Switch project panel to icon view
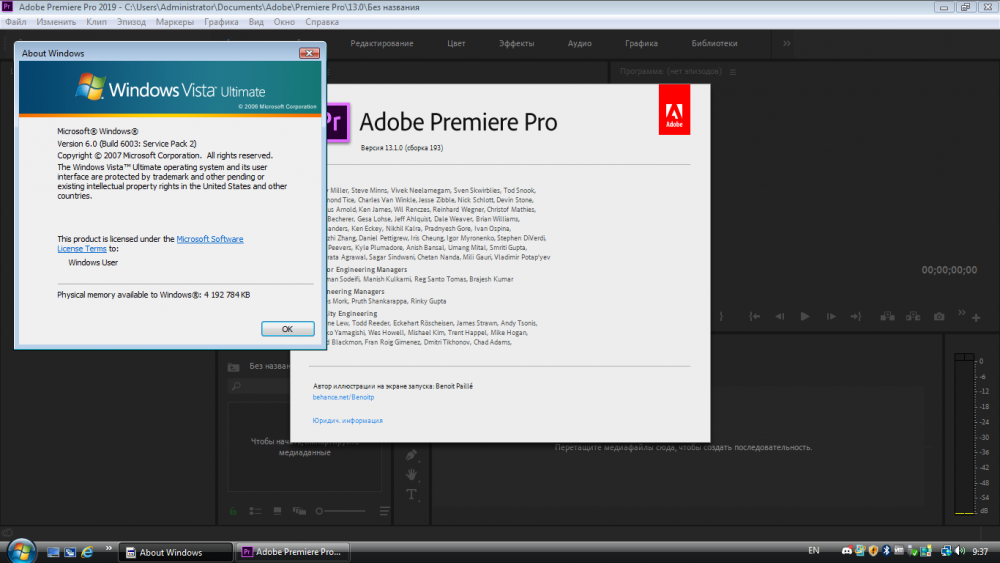Screen dimensions: 1000x563 click(x=276, y=511)
